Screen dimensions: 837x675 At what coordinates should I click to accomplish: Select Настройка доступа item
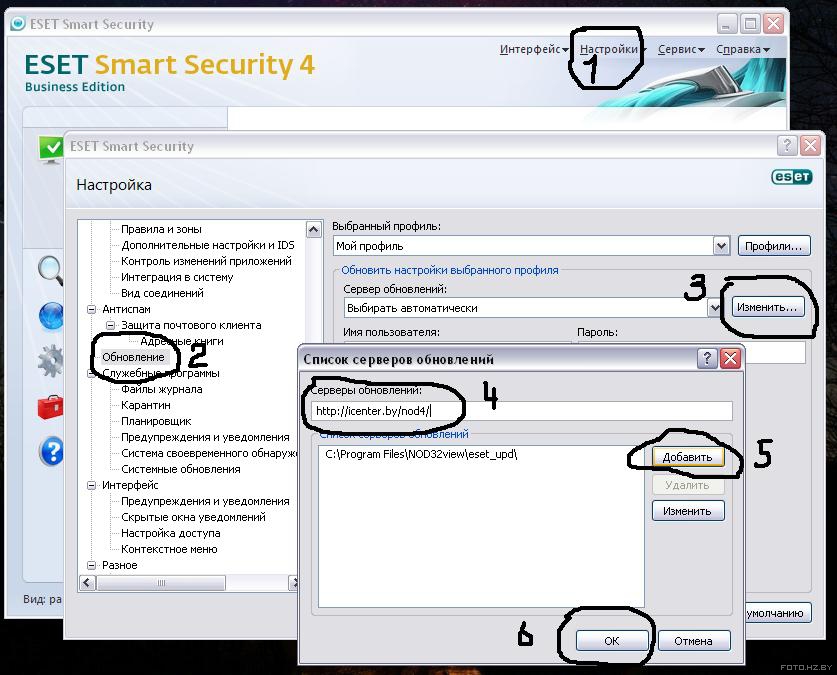coord(171,533)
